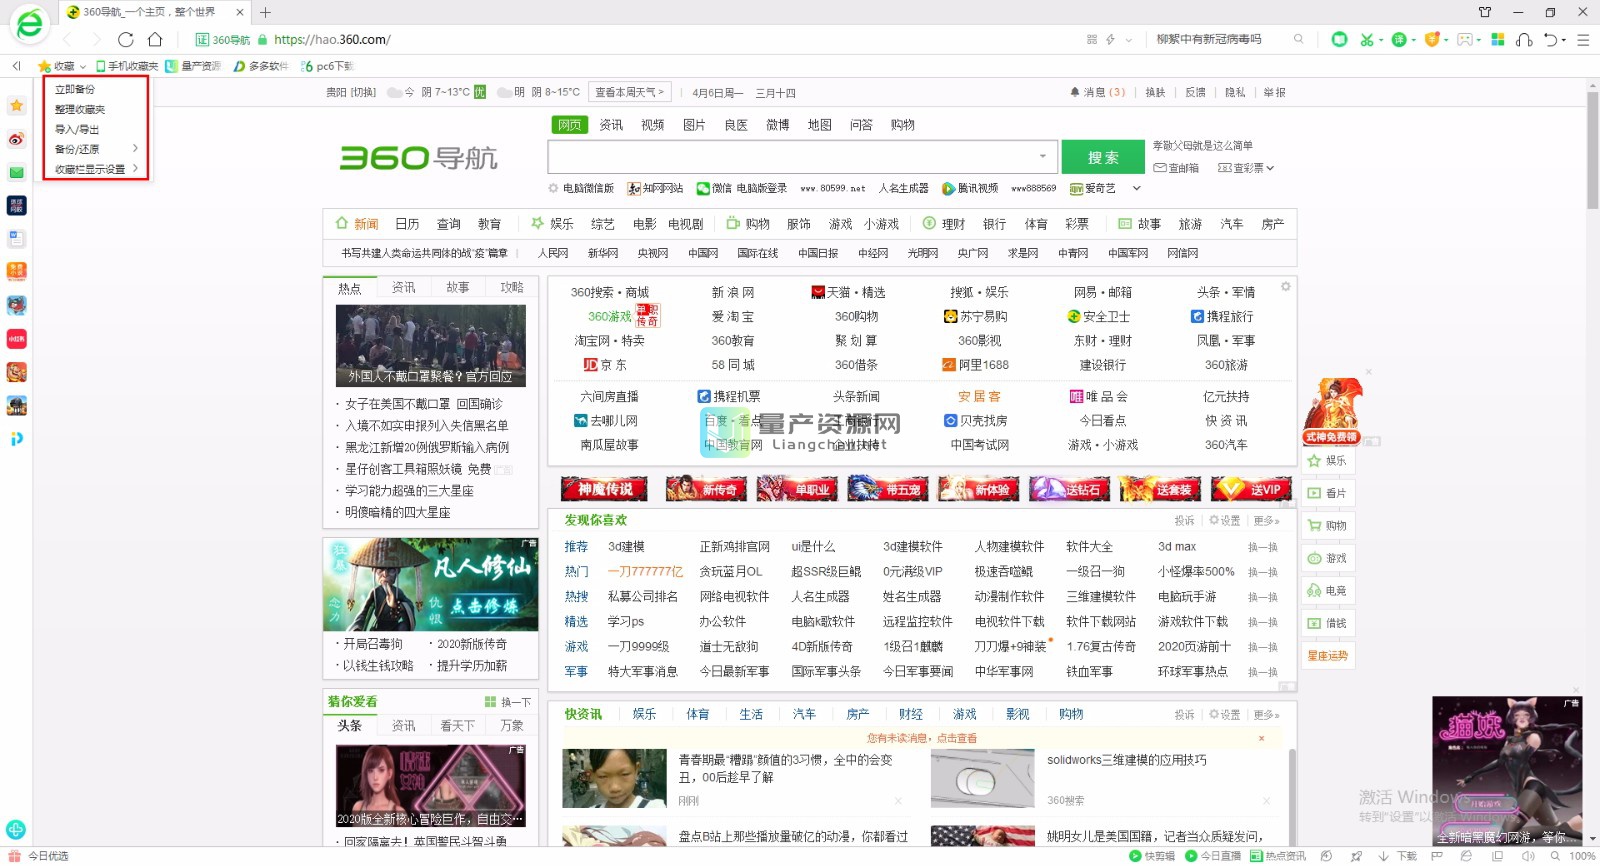This screenshot has height=866, width=1600.
Task: Click the undo closed tab arrow icon
Action: [1551, 40]
